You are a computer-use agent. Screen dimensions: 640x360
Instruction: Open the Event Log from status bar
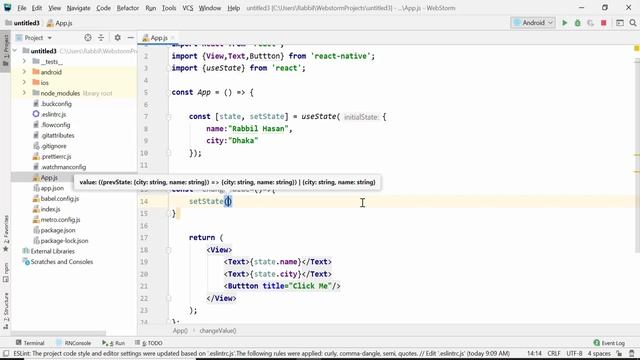609,343
